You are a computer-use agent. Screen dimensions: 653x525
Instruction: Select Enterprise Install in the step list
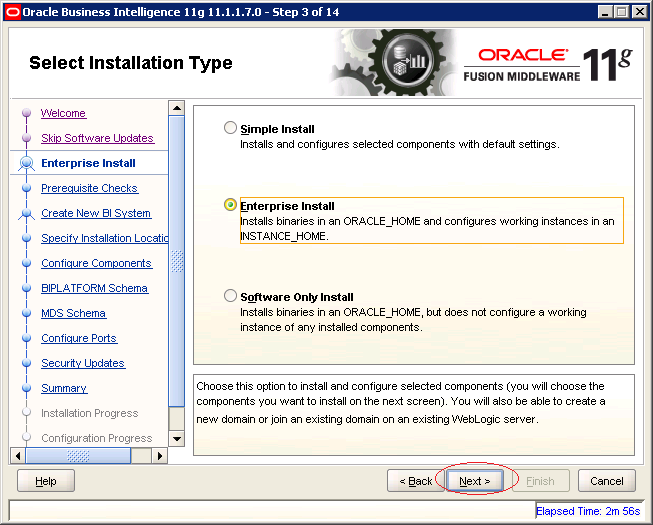88,163
